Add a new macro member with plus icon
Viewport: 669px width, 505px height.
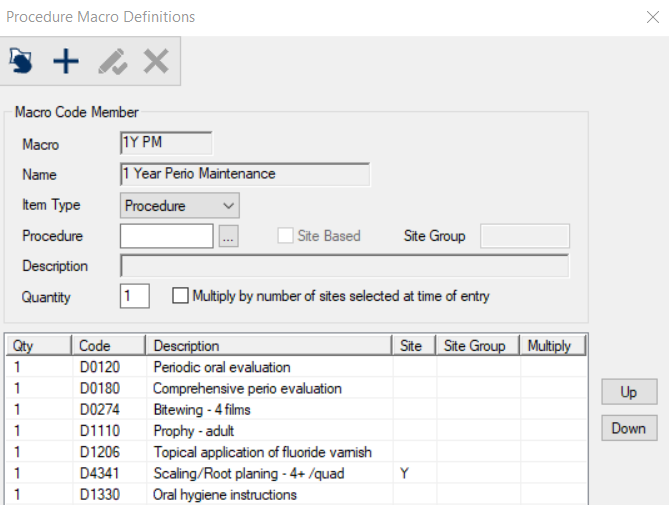pyautogui.click(x=66, y=61)
